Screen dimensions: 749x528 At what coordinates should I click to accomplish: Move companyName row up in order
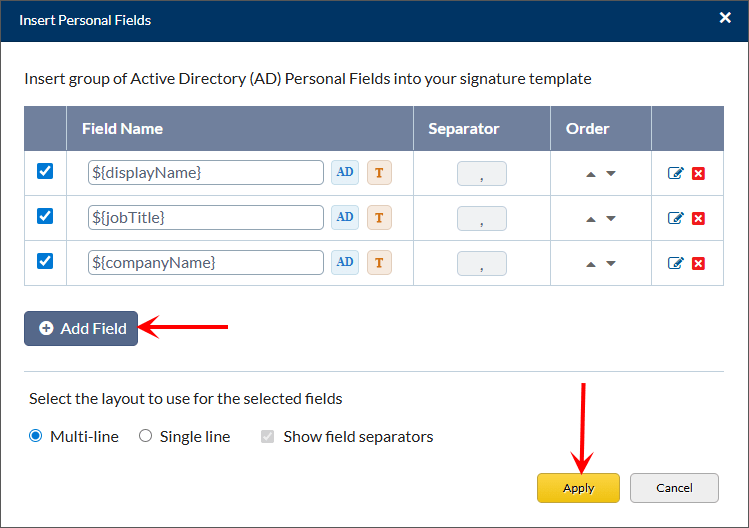(591, 264)
